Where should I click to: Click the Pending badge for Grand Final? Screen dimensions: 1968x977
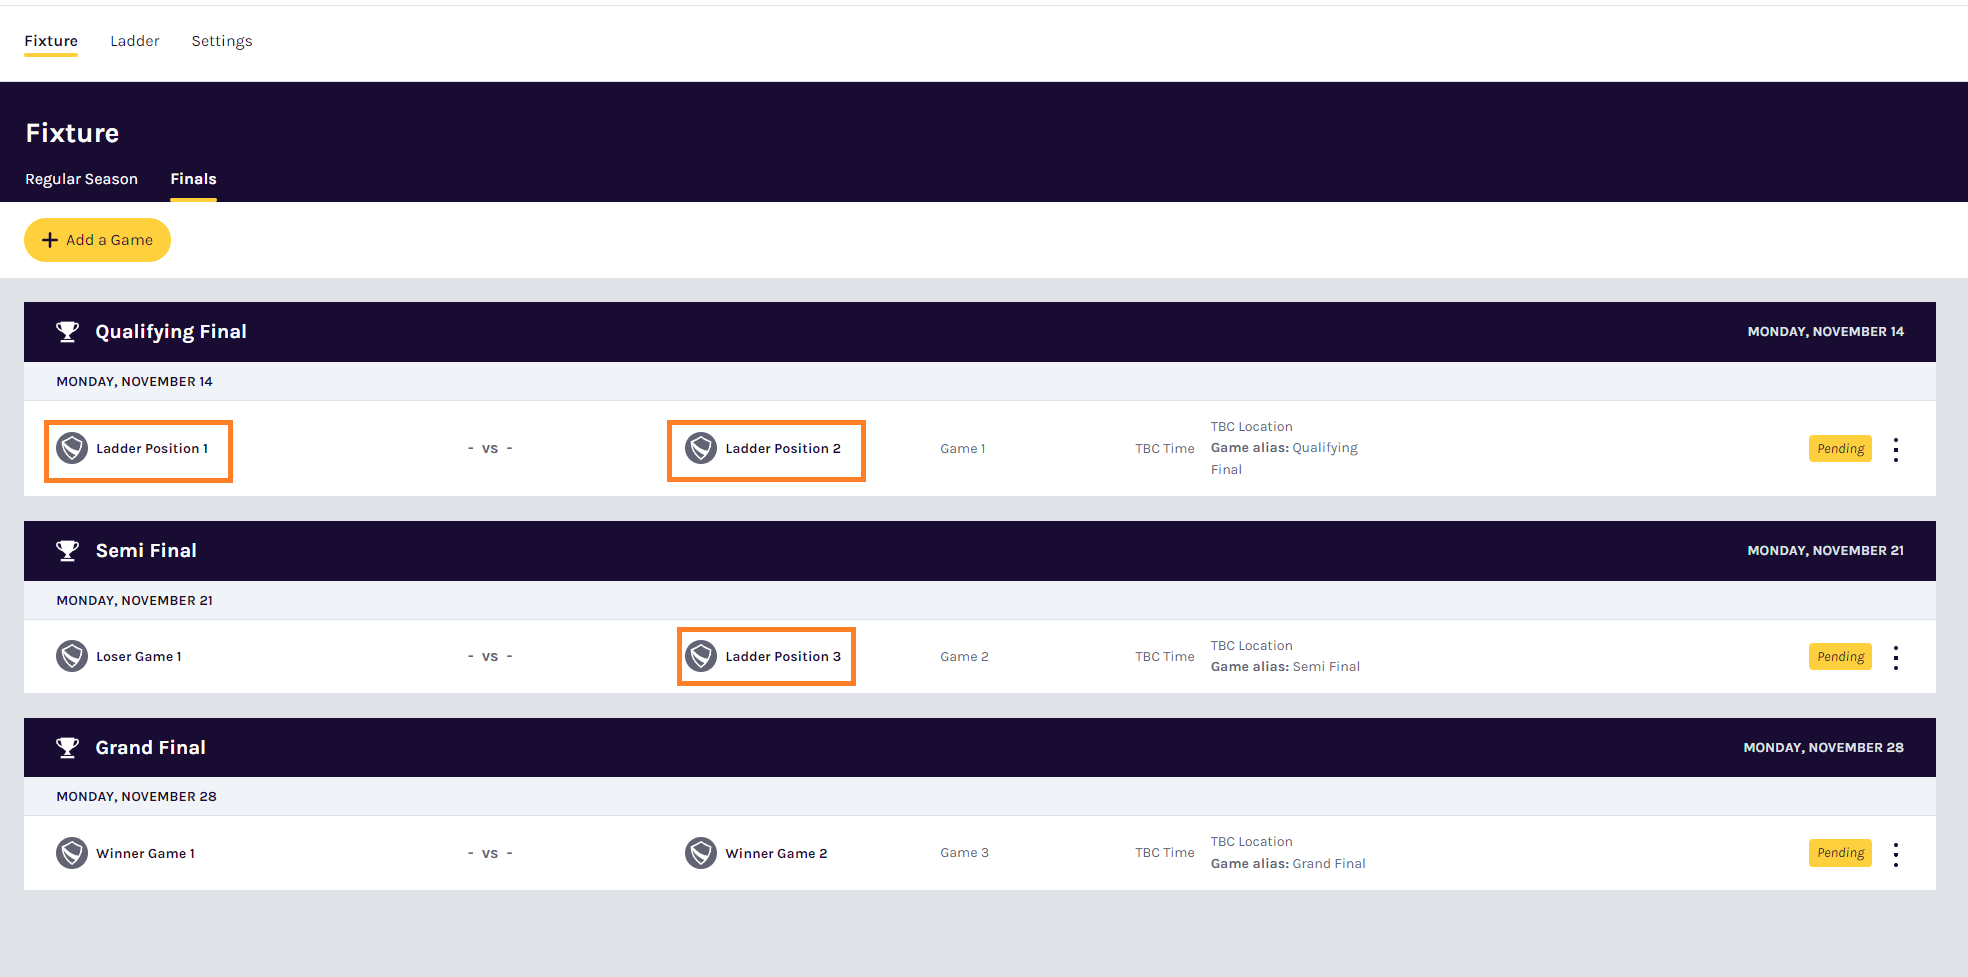(x=1840, y=853)
